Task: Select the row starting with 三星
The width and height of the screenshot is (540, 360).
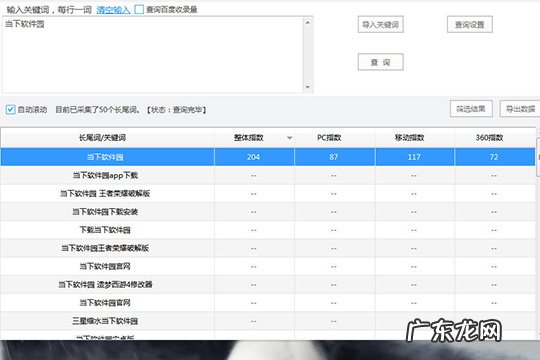Action: tap(268, 321)
